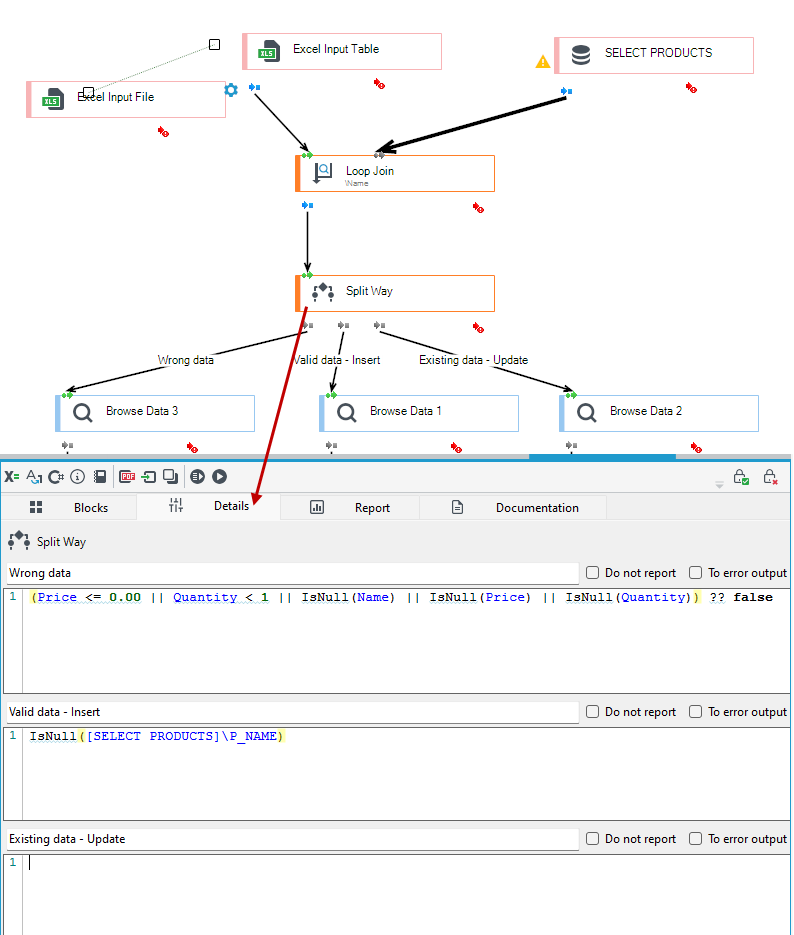Click the XLS icon in Excel Input File
Viewport: 794px width, 935px height.
click(x=53, y=99)
